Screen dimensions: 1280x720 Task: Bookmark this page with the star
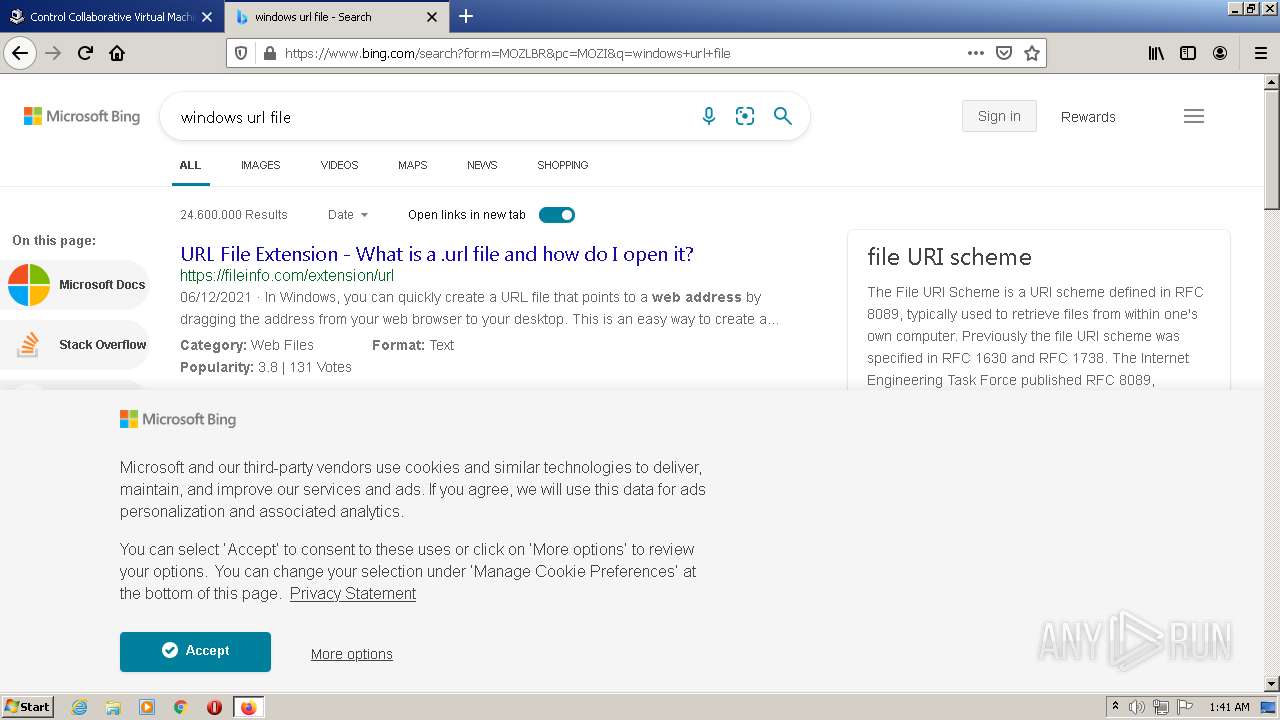click(x=1032, y=53)
